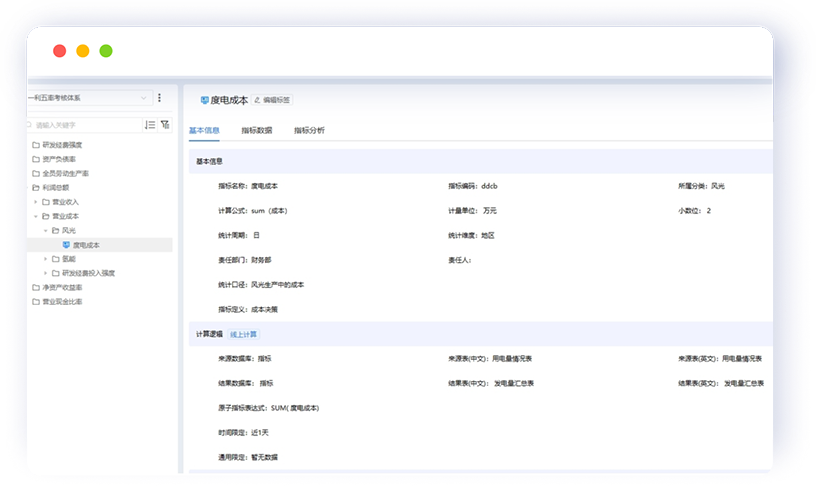This screenshot has height=490, width=816.
Task: Switch to the 指标分析 tab
Action: [309, 130]
